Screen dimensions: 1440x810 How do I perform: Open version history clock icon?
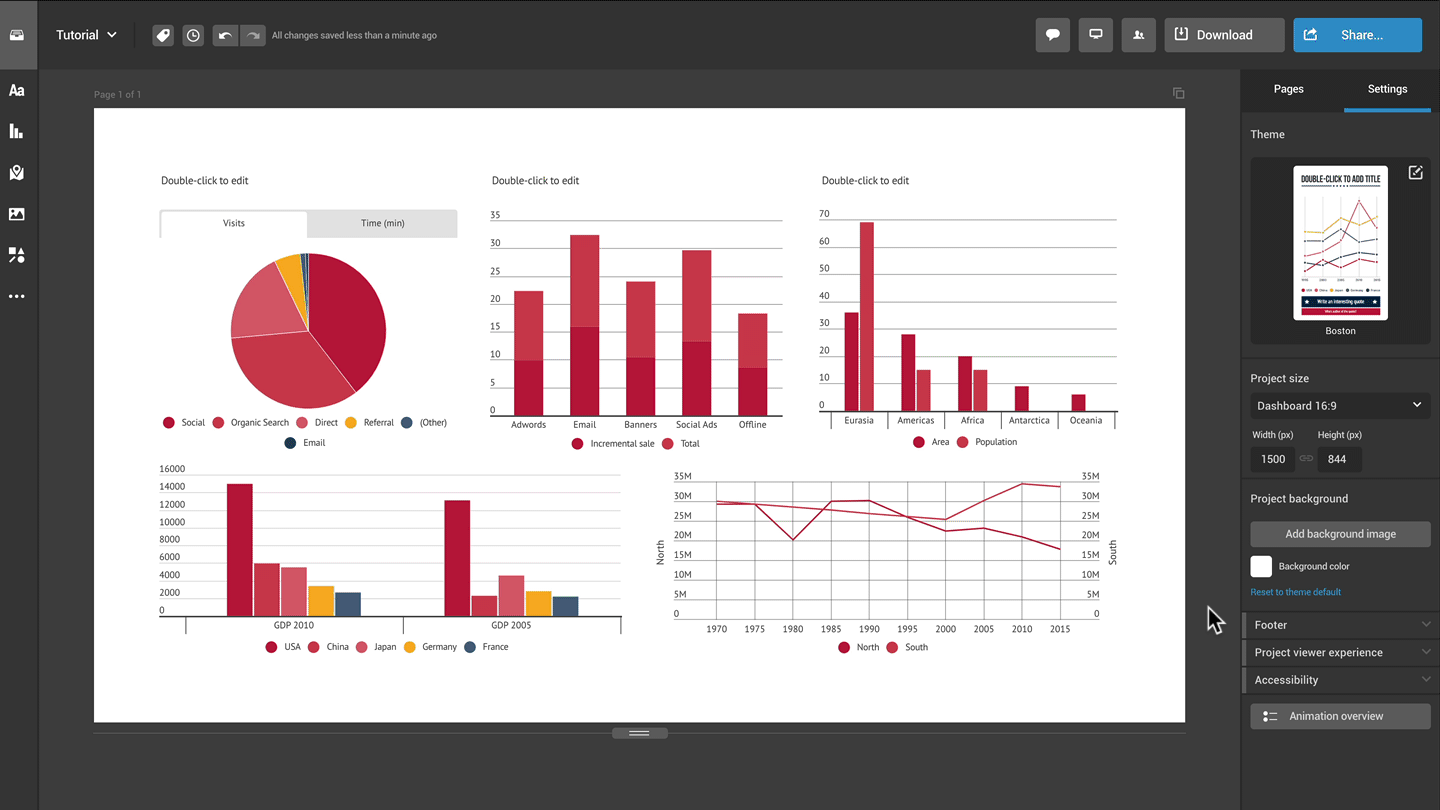[193, 35]
